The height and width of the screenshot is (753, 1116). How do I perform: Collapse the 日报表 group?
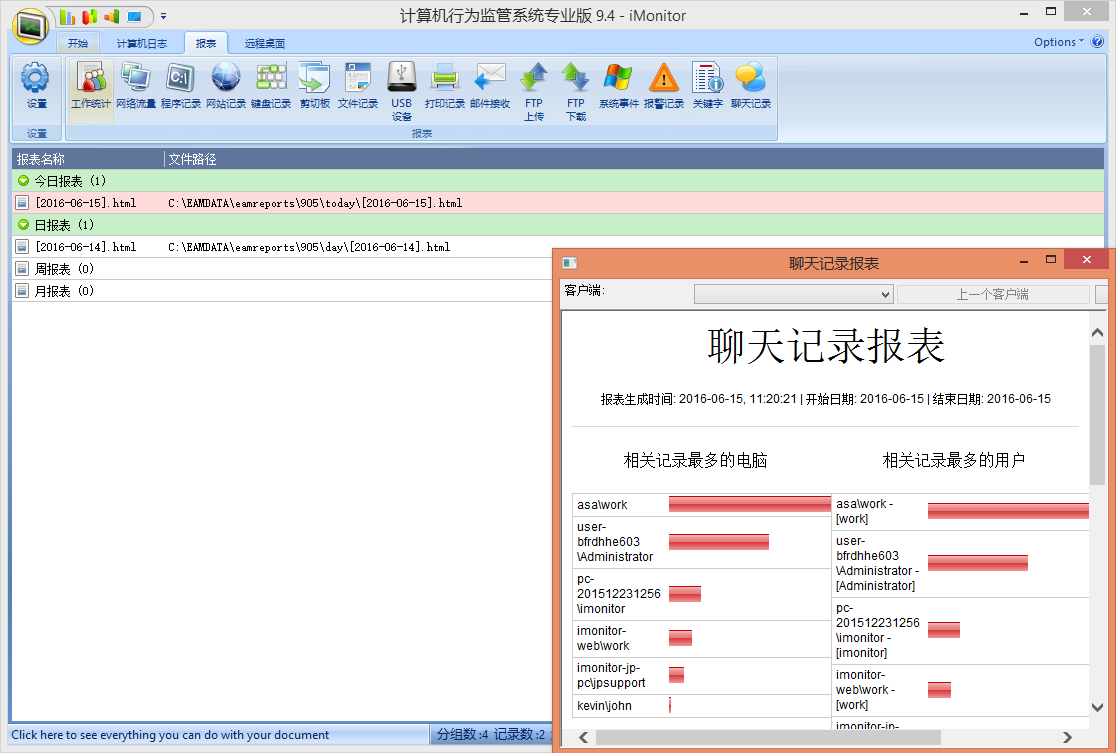(x=24, y=225)
